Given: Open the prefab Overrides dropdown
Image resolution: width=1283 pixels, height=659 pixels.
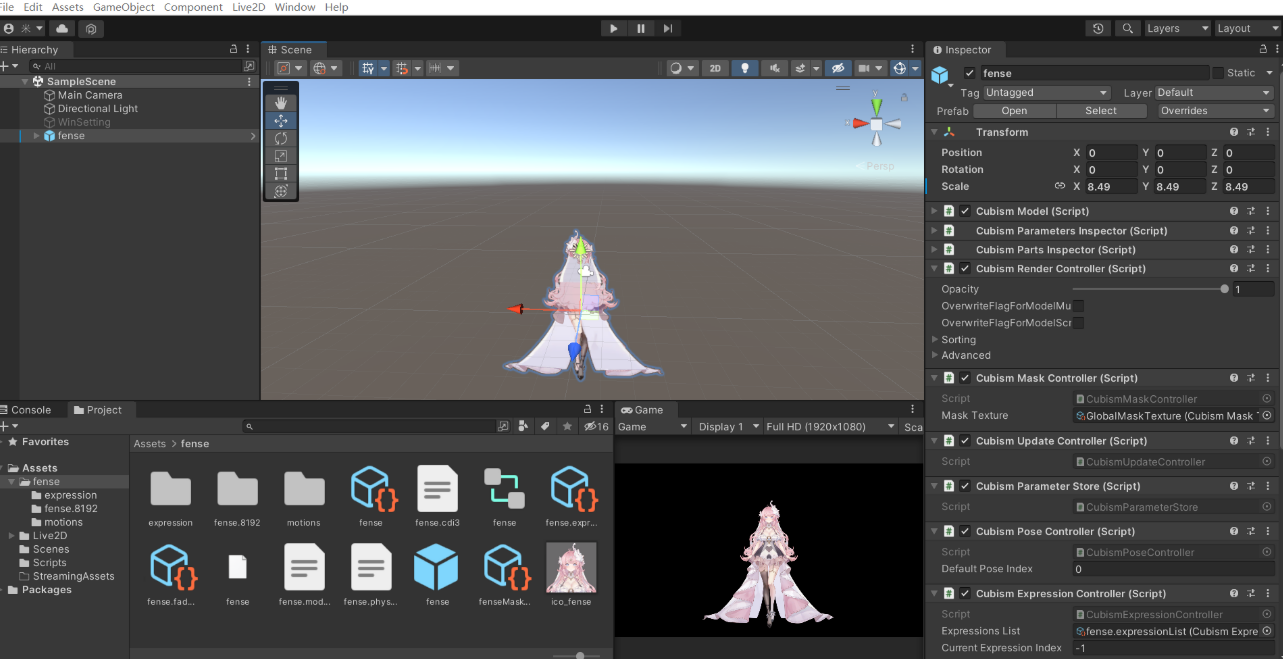Looking at the screenshot, I should click(x=1214, y=111).
